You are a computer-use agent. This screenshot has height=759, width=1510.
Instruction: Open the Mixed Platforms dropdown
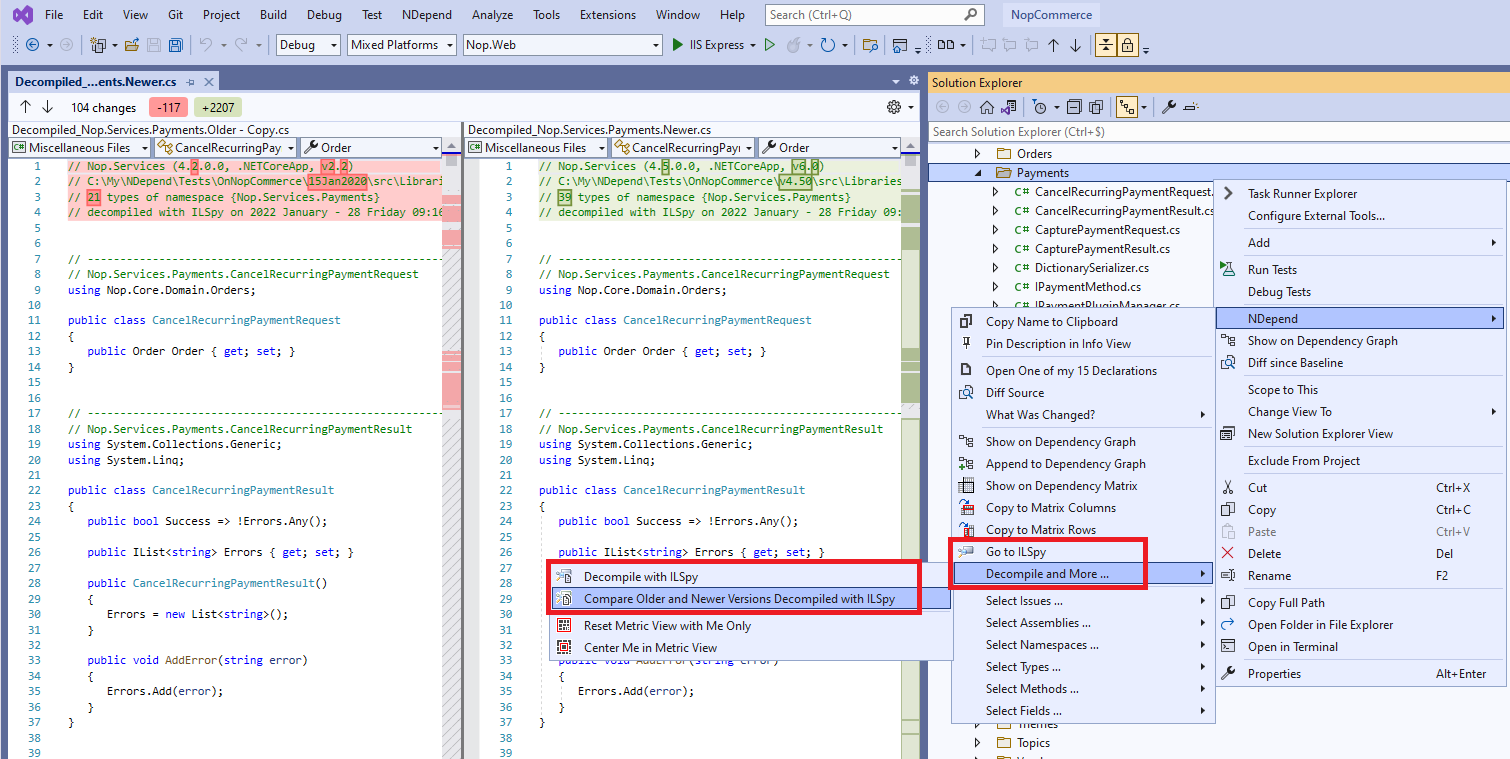coord(402,45)
